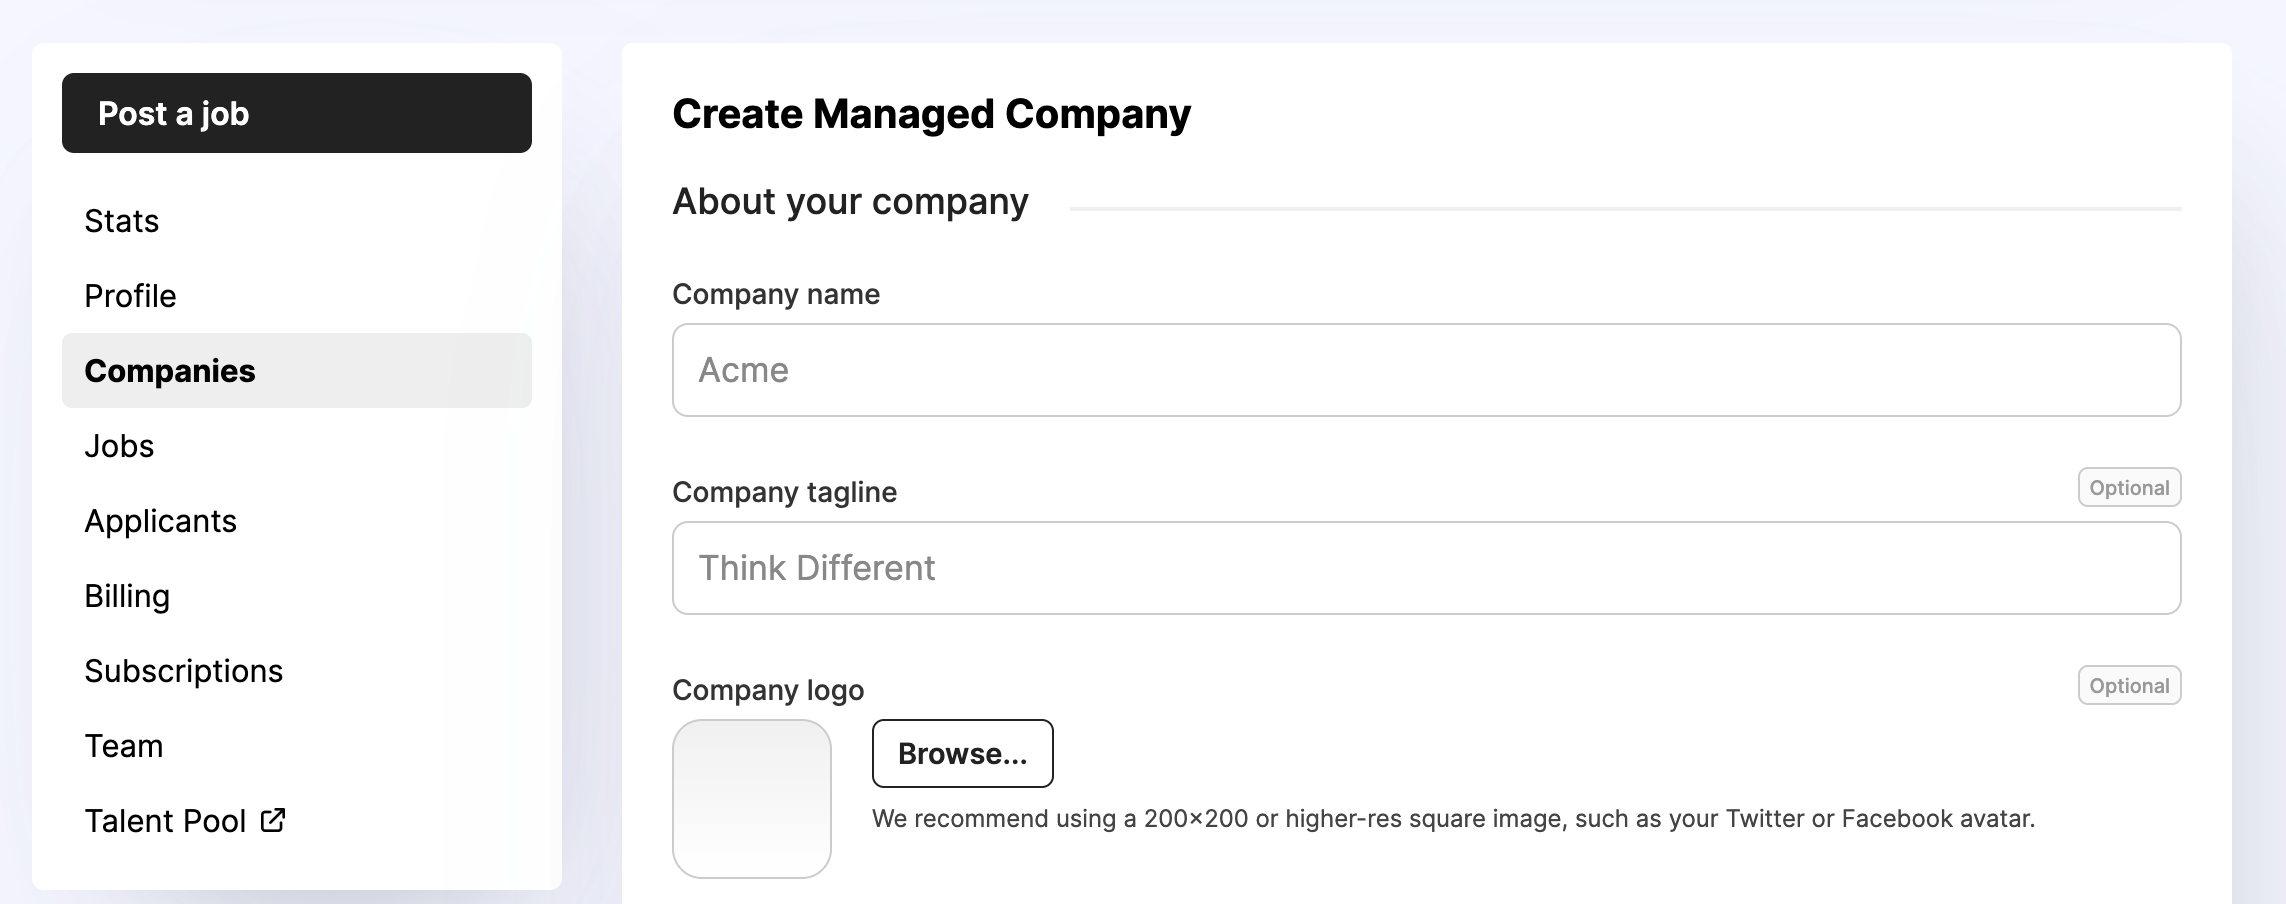The width and height of the screenshot is (2286, 904).
Task: Click the empty company logo preview box
Action: pyautogui.click(x=752, y=799)
